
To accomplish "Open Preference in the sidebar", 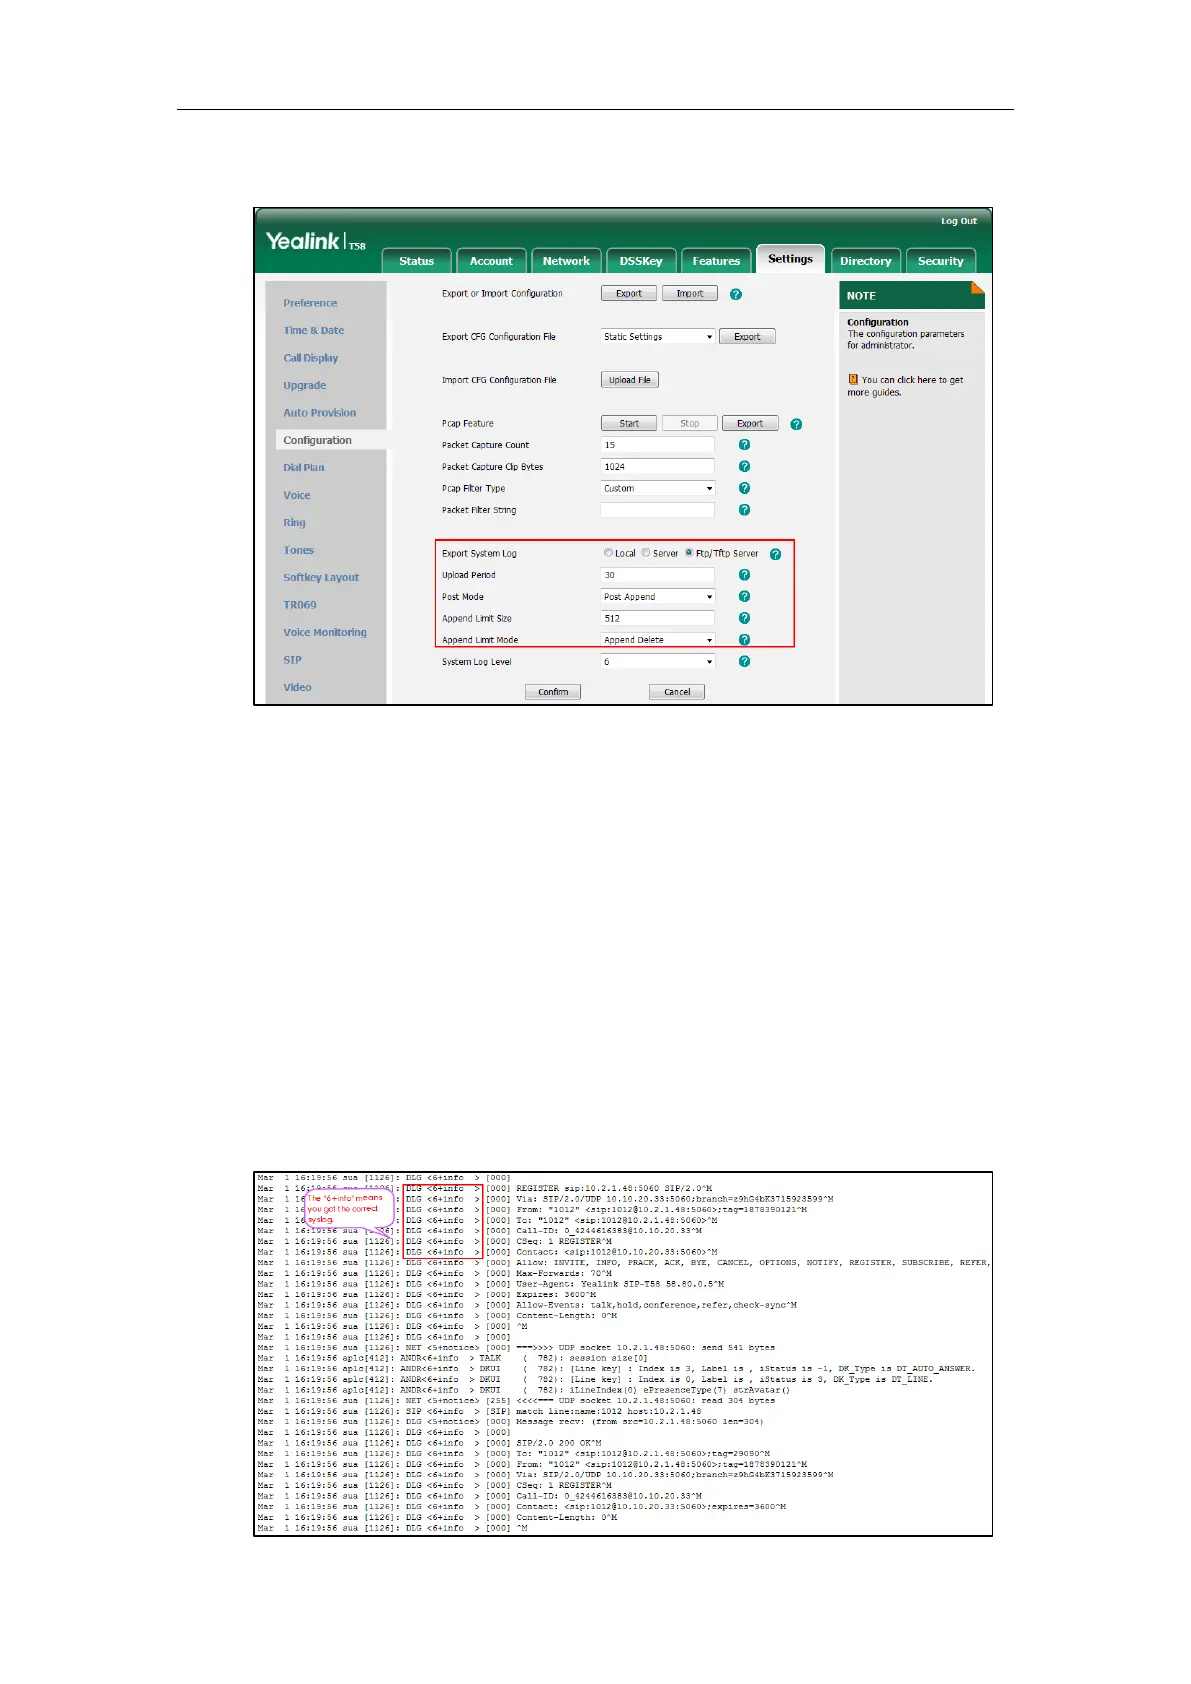I will [310, 303].
